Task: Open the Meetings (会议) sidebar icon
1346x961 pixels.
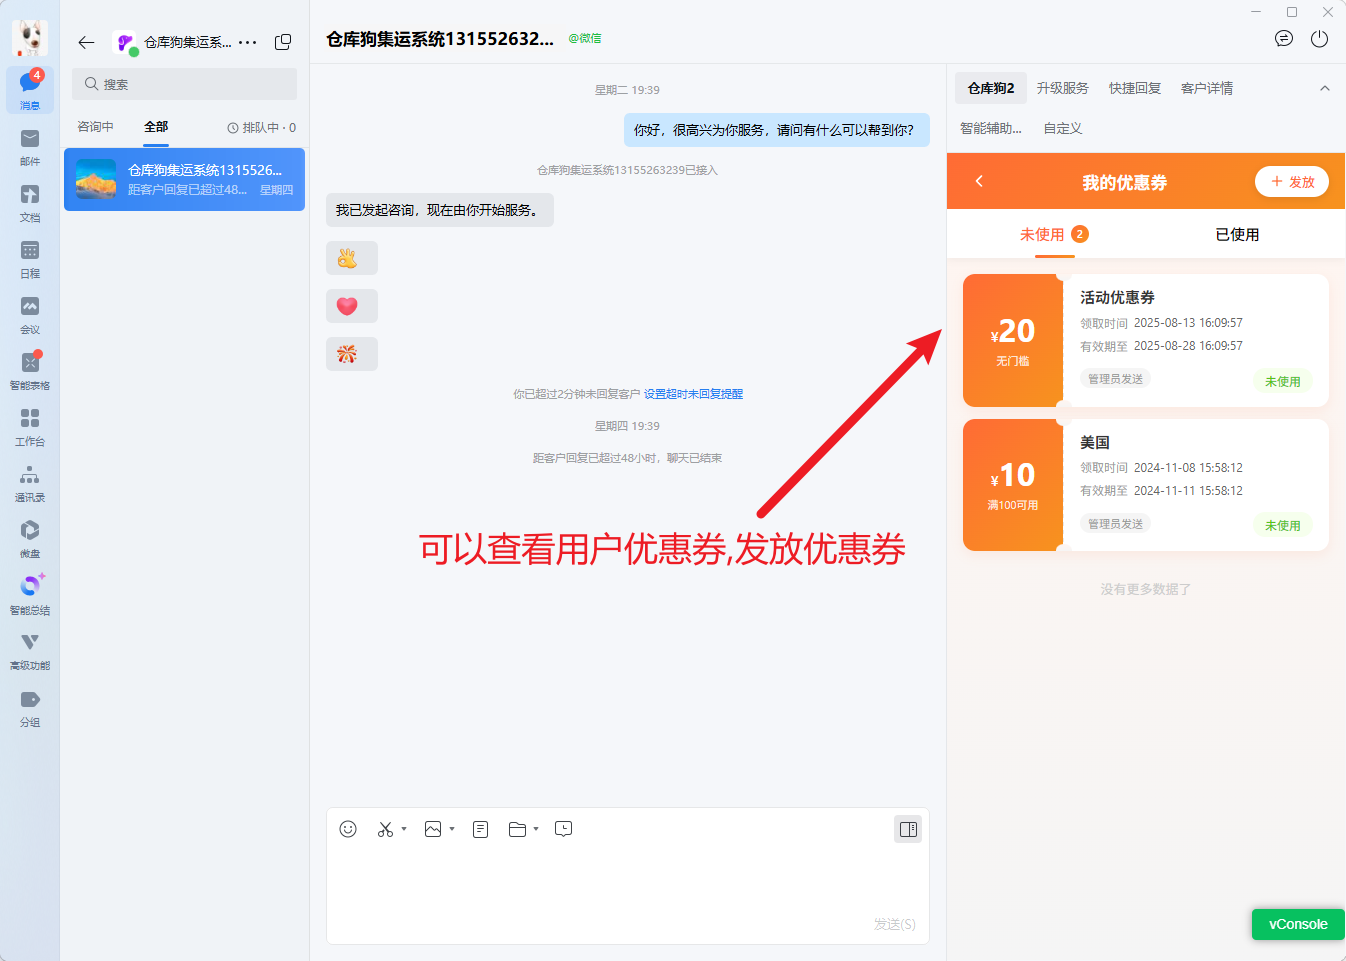Action: pos(30,314)
